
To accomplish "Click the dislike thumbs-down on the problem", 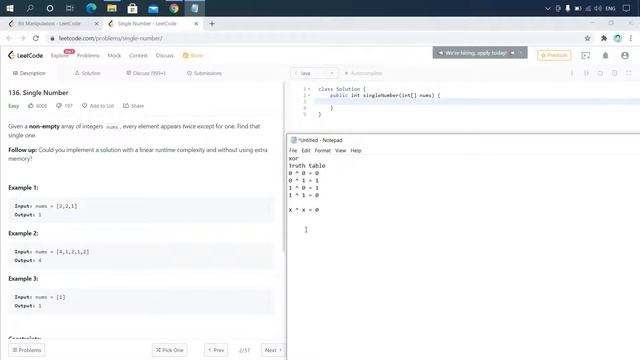I will (58, 106).
